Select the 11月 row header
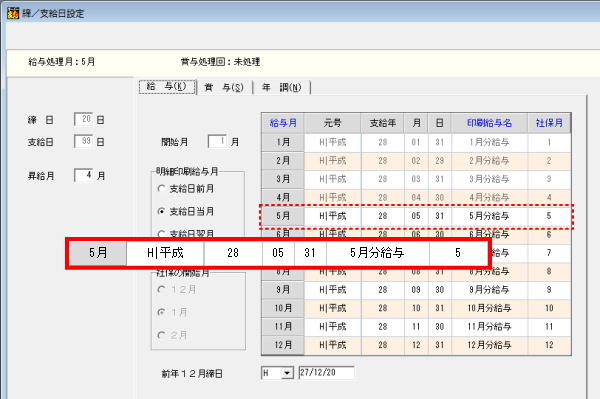600x399 pixels. pos(283,326)
